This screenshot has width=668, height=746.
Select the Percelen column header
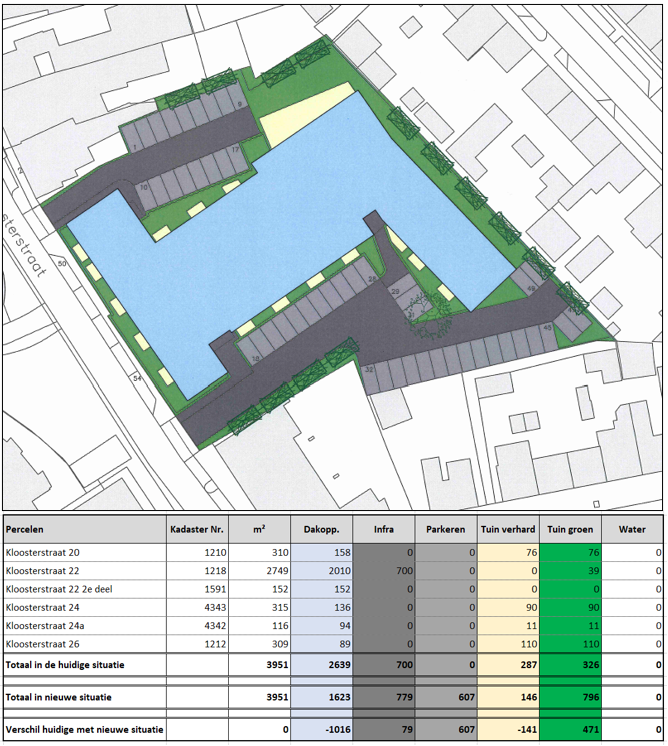[x=85, y=529]
